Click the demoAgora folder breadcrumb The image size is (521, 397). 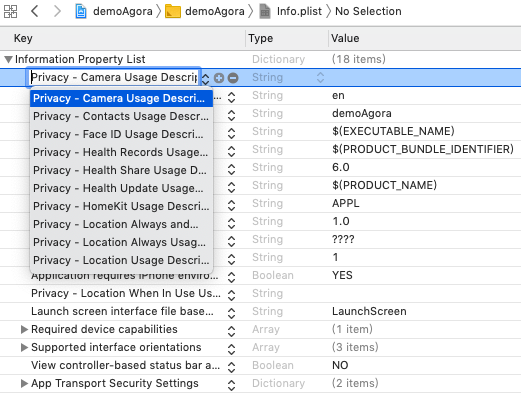coord(205,11)
